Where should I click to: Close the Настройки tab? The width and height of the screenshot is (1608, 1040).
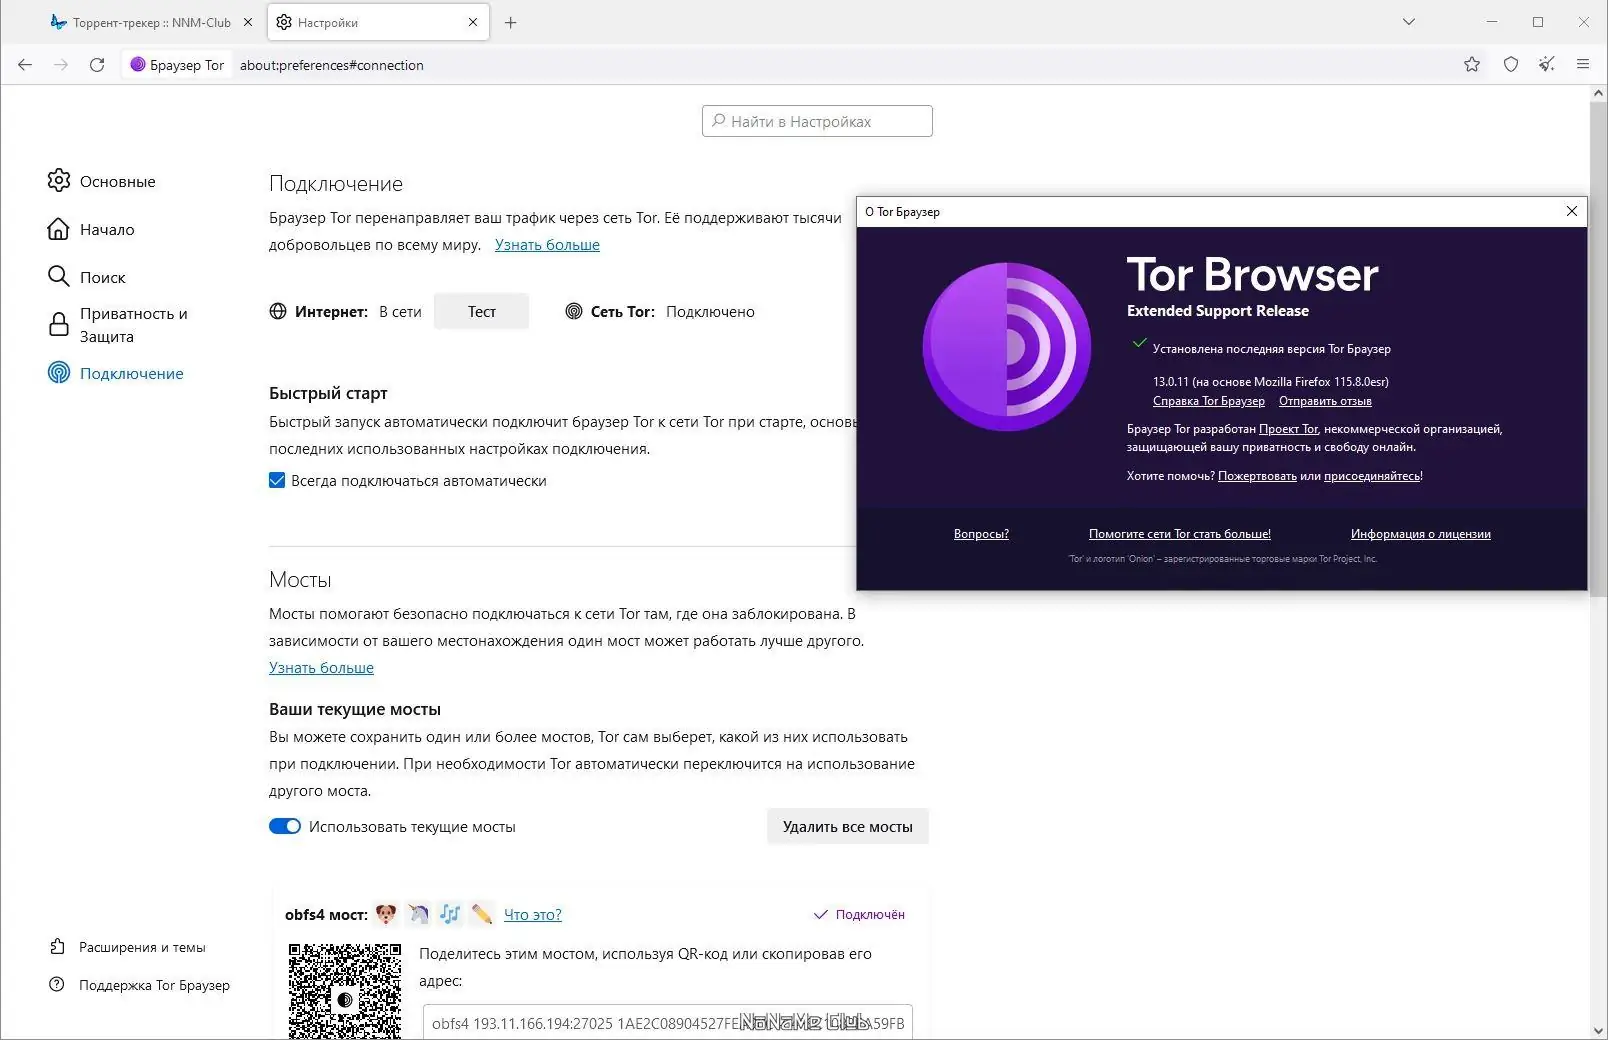tap(473, 22)
